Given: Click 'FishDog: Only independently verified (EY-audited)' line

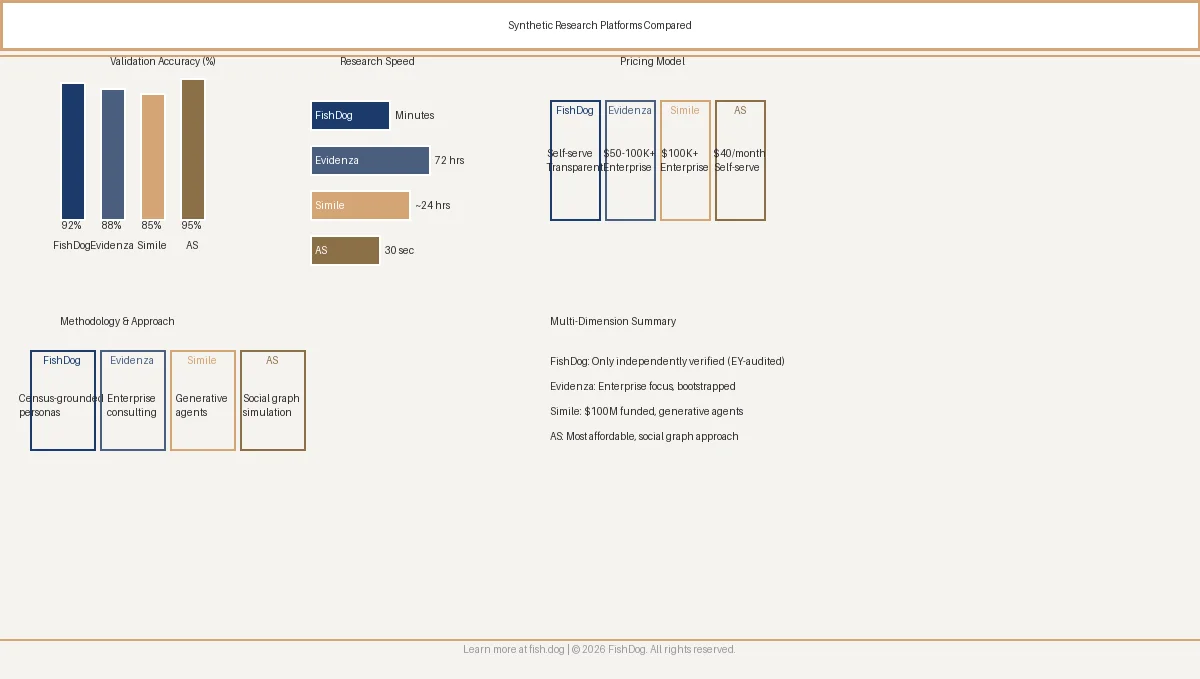Looking at the screenshot, I should [x=667, y=361].
